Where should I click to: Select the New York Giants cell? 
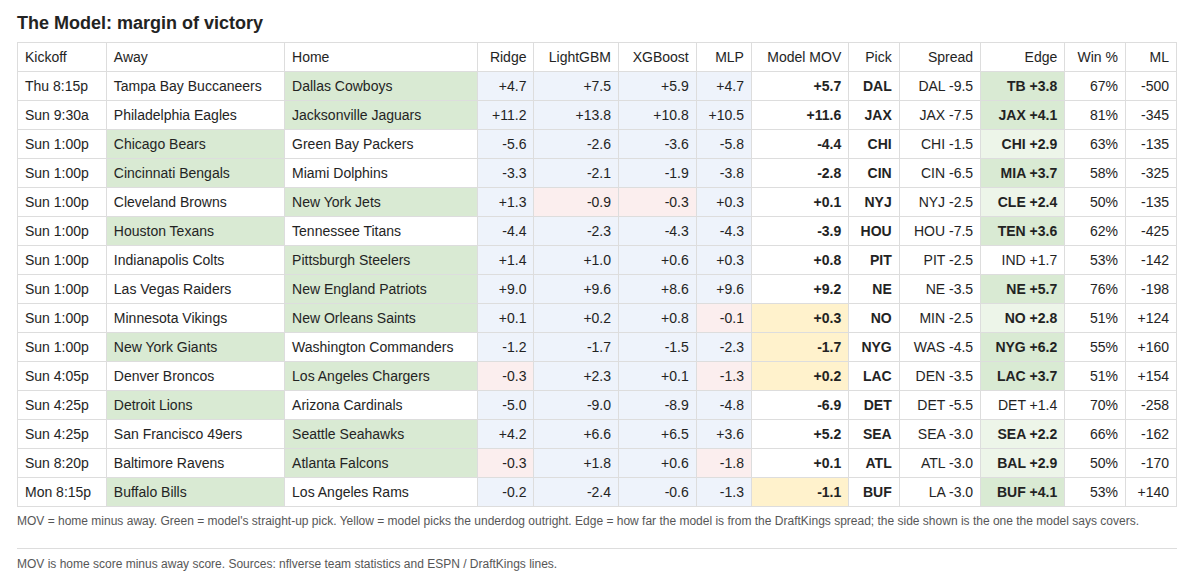(196, 347)
